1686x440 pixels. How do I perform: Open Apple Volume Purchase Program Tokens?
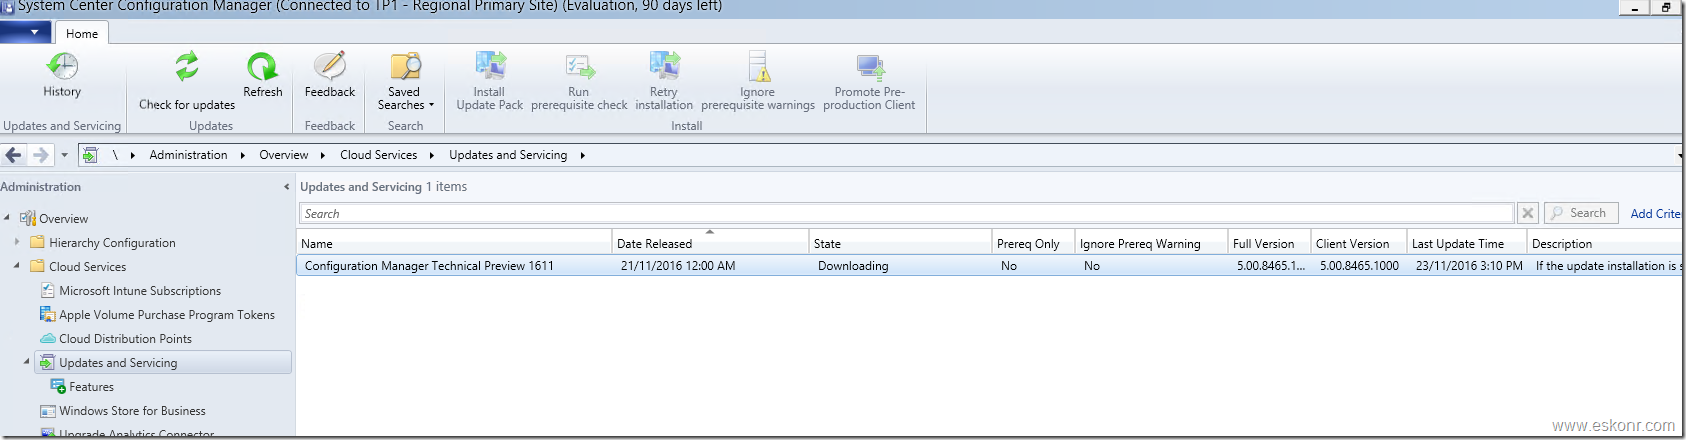click(167, 315)
